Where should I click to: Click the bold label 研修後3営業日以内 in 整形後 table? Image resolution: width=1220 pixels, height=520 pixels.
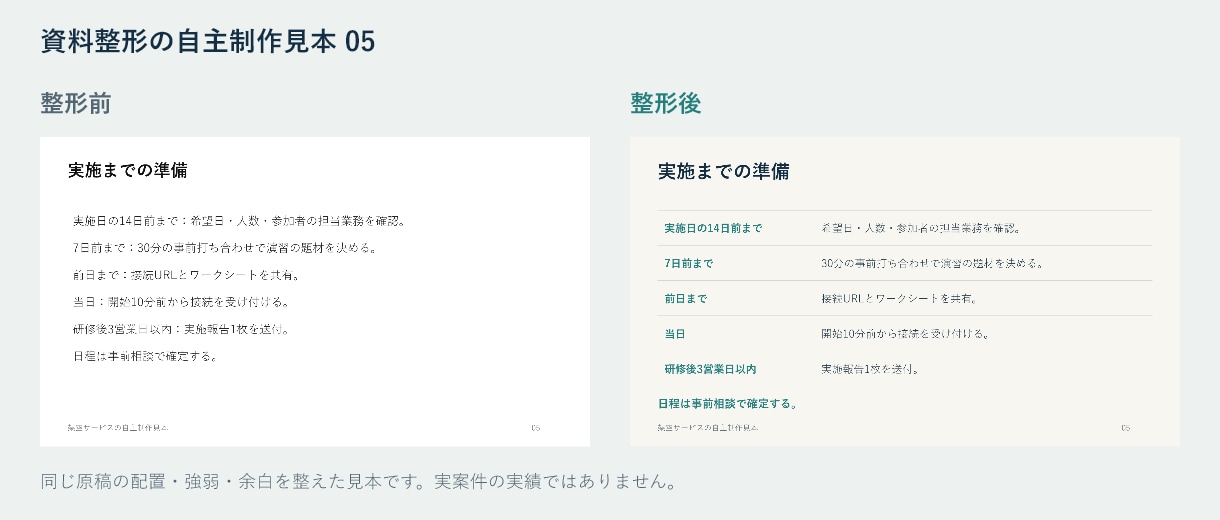point(710,369)
